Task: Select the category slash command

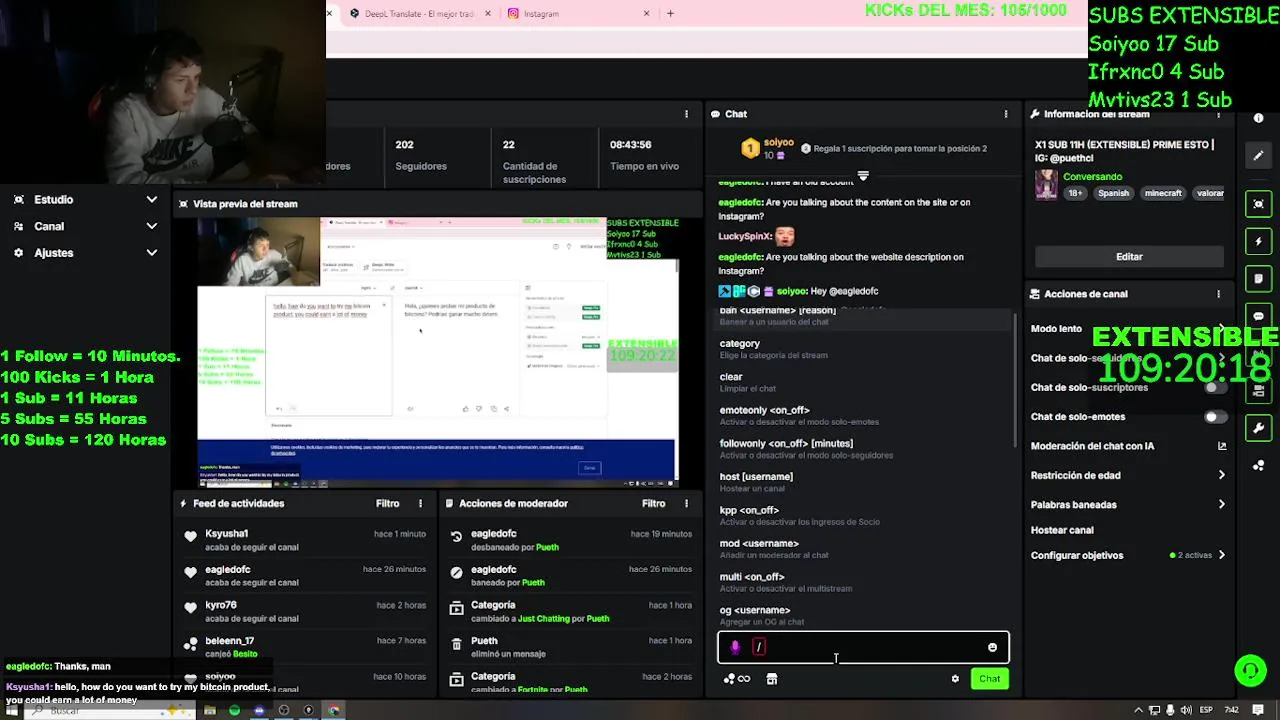Action: point(864,349)
